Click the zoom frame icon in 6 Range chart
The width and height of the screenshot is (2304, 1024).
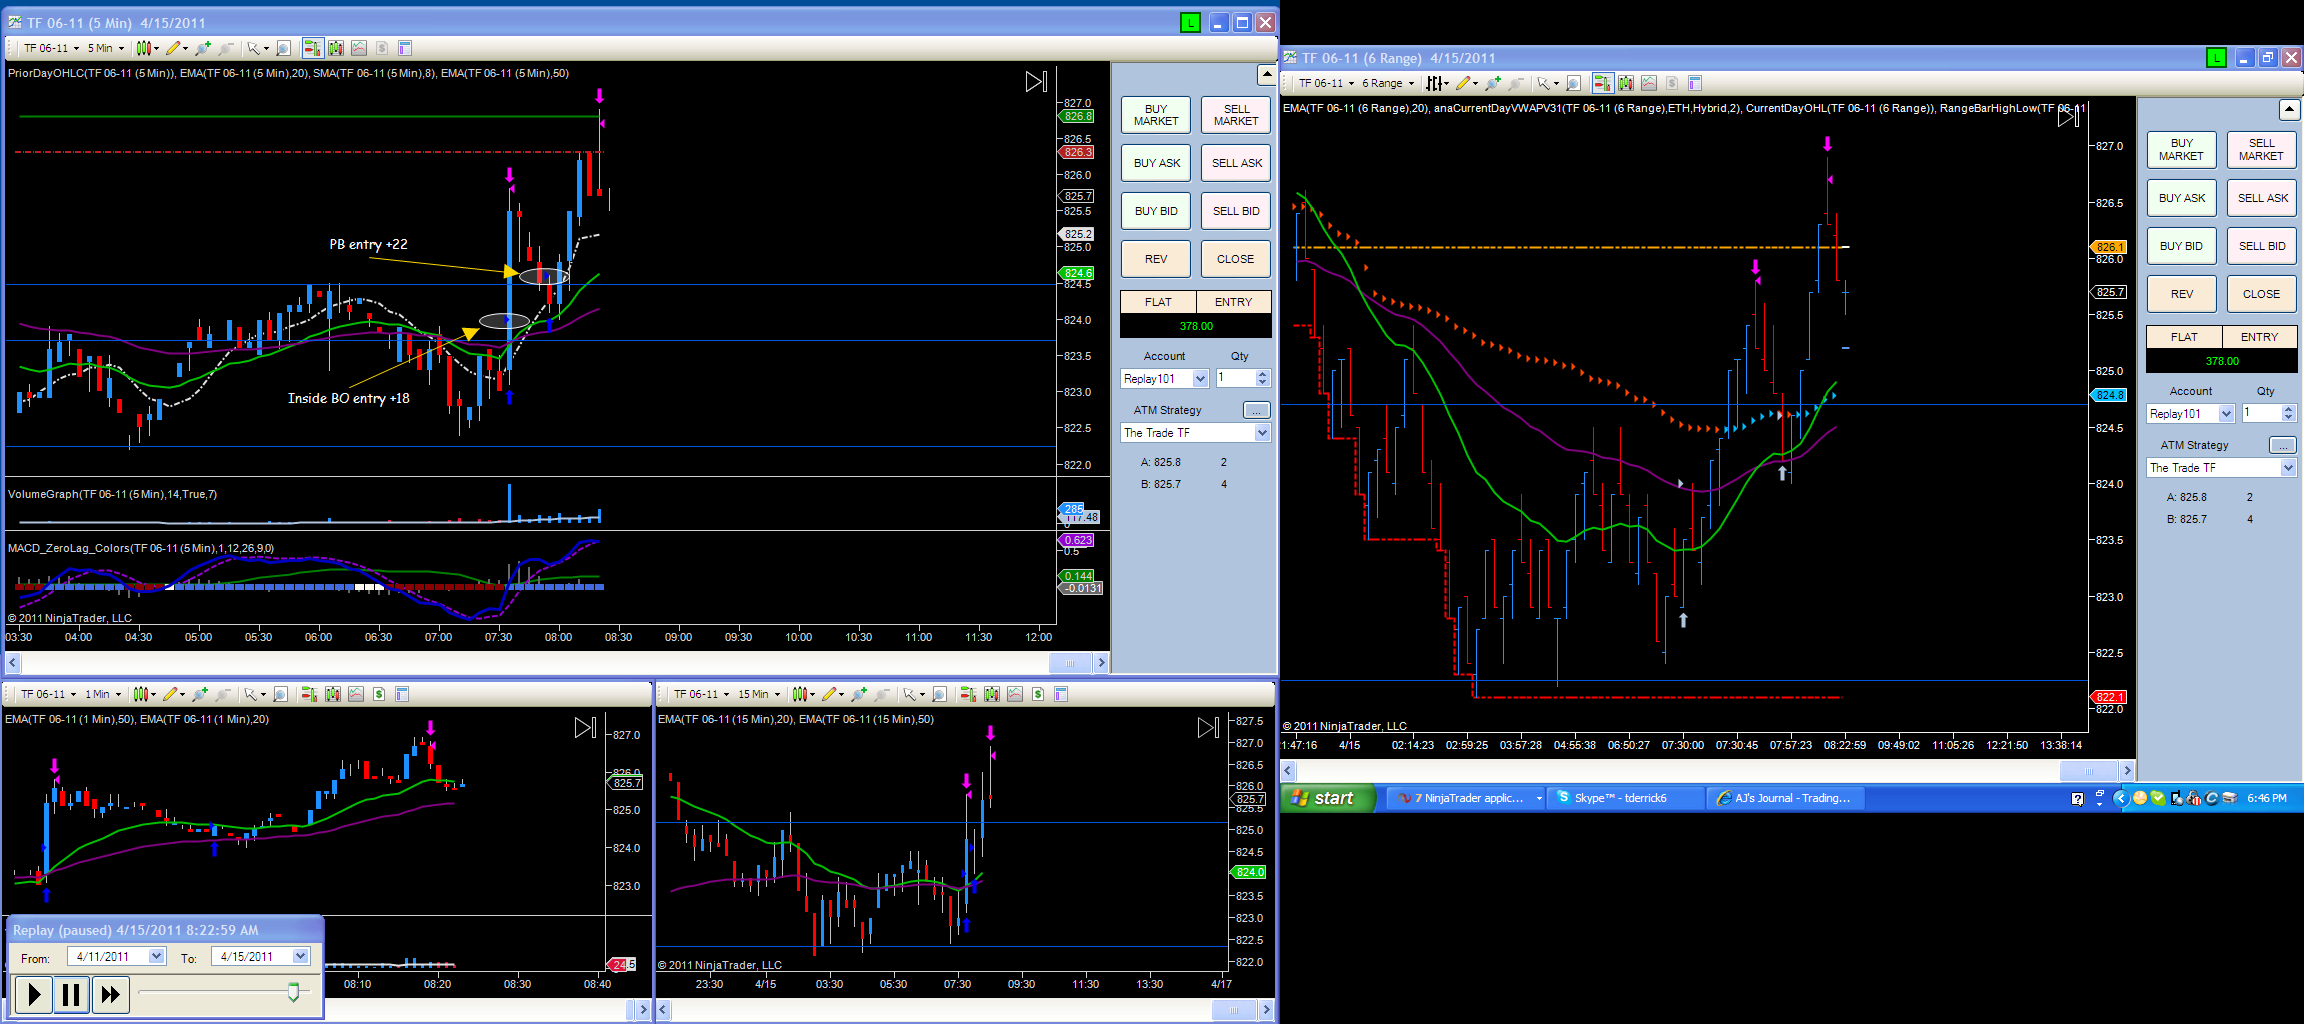(1574, 83)
